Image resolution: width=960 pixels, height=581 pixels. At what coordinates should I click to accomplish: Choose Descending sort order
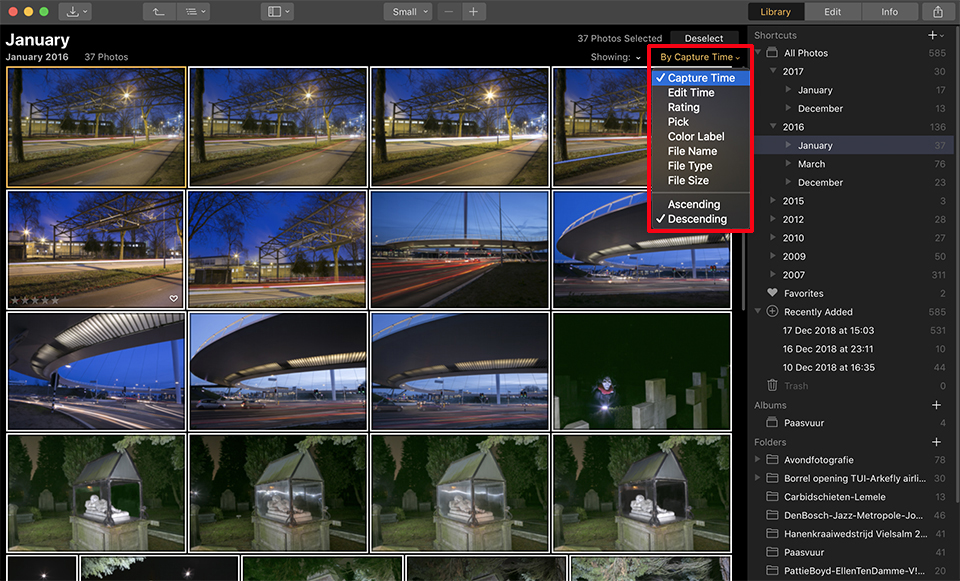[x=700, y=219]
